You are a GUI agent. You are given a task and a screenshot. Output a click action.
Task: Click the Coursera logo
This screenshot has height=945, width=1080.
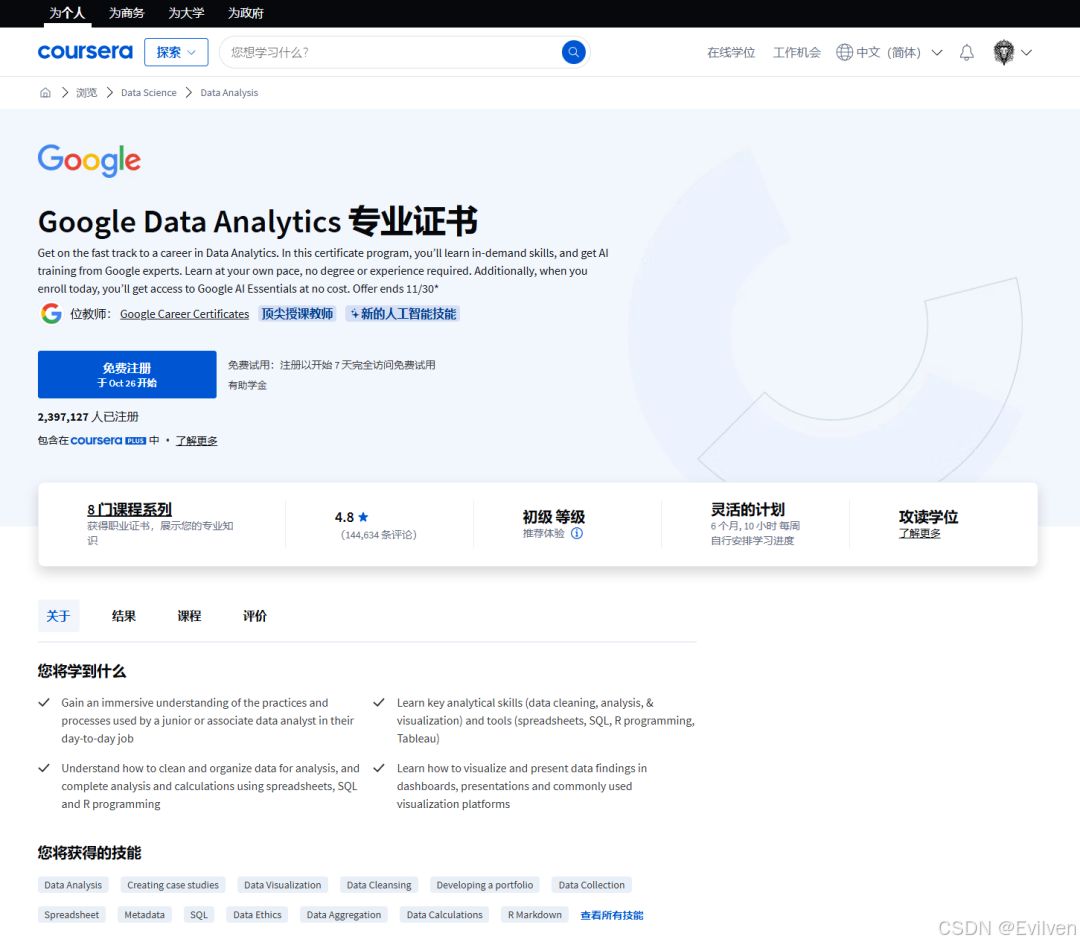(x=85, y=52)
